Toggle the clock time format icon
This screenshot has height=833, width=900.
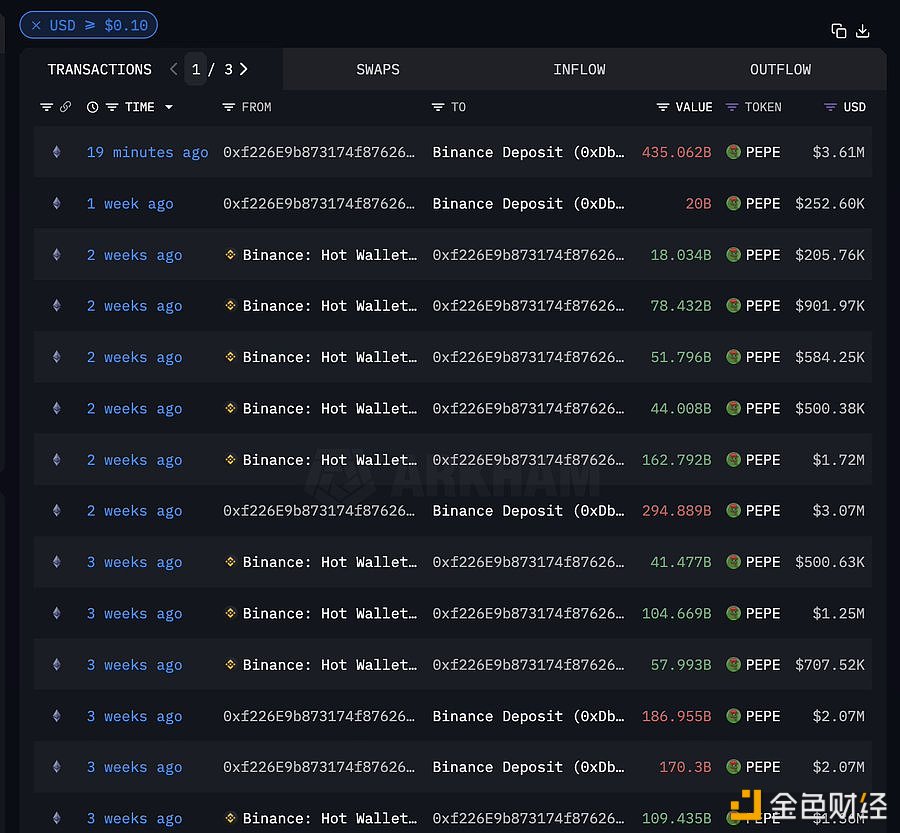(x=92, y=107)
